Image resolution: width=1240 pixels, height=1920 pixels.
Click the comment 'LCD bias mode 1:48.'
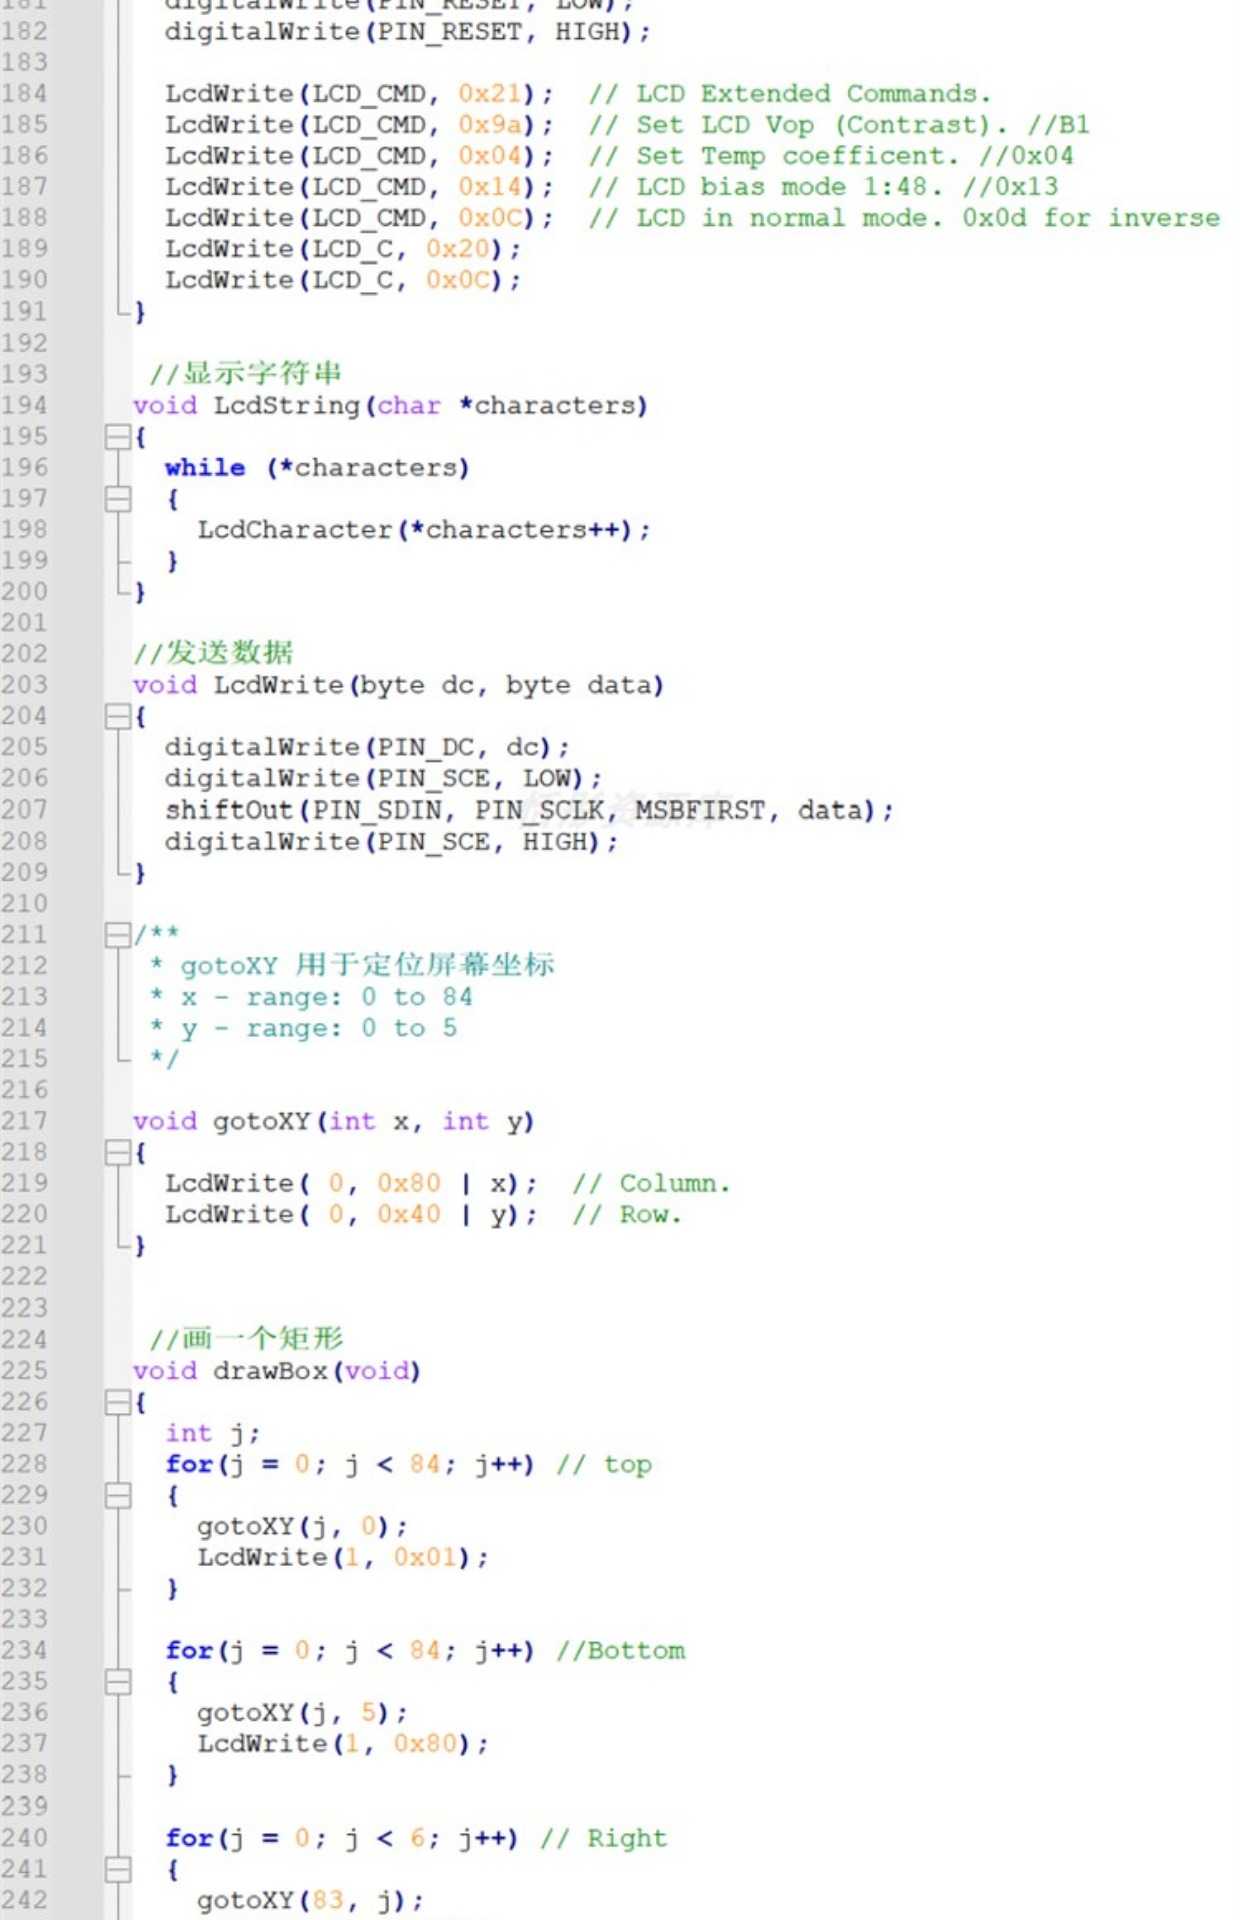(x=789, y=187)
